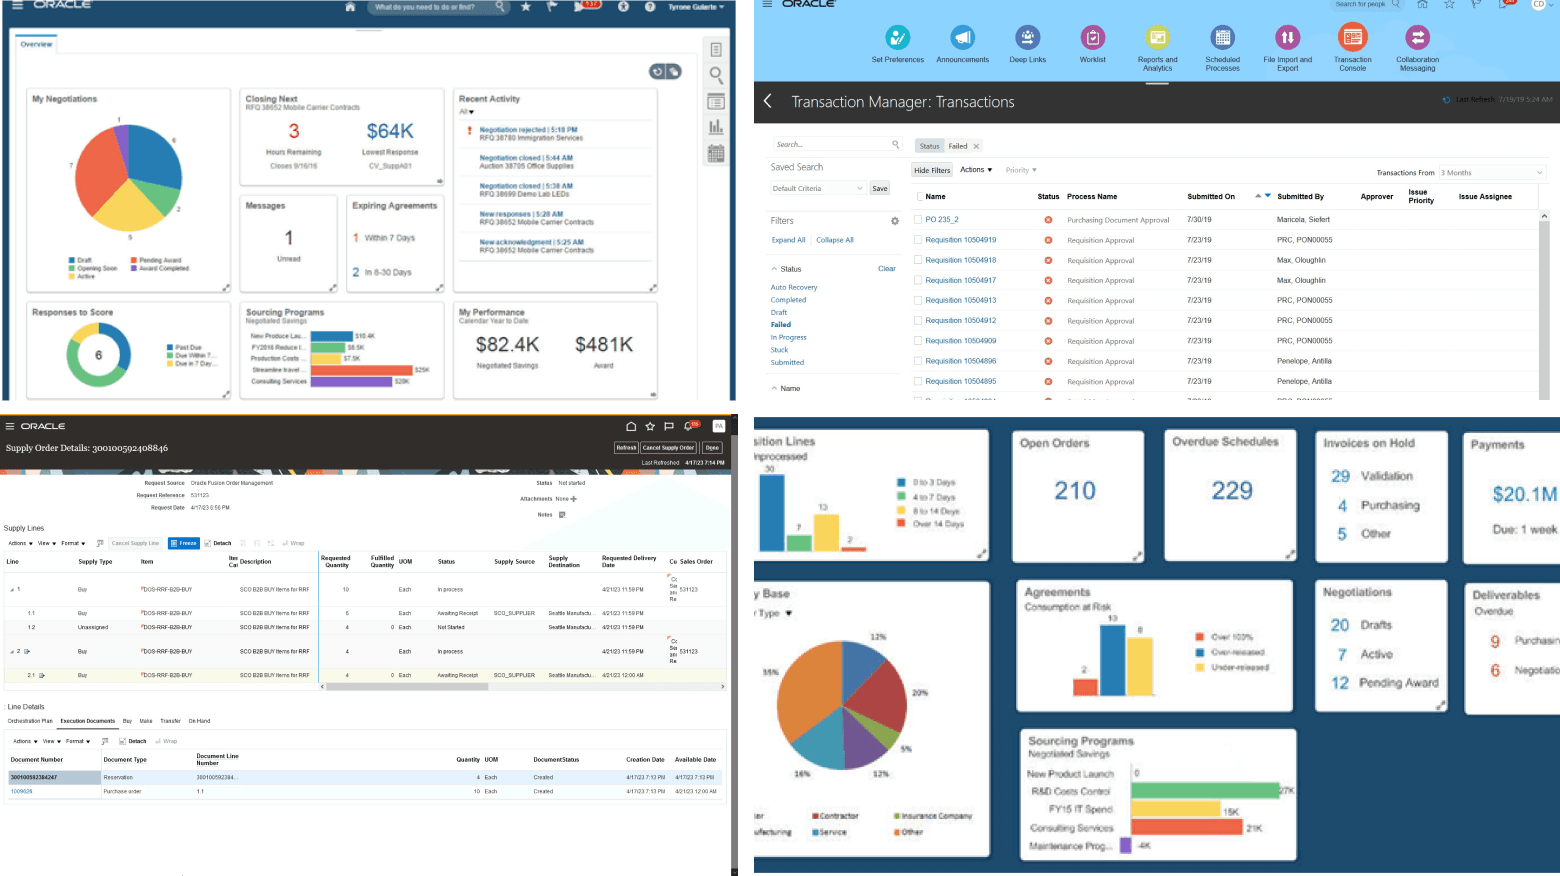Open the Tyrone Gularte user menu
The height and width of the screenshot is (876, 1560).
tap(696, 7)
